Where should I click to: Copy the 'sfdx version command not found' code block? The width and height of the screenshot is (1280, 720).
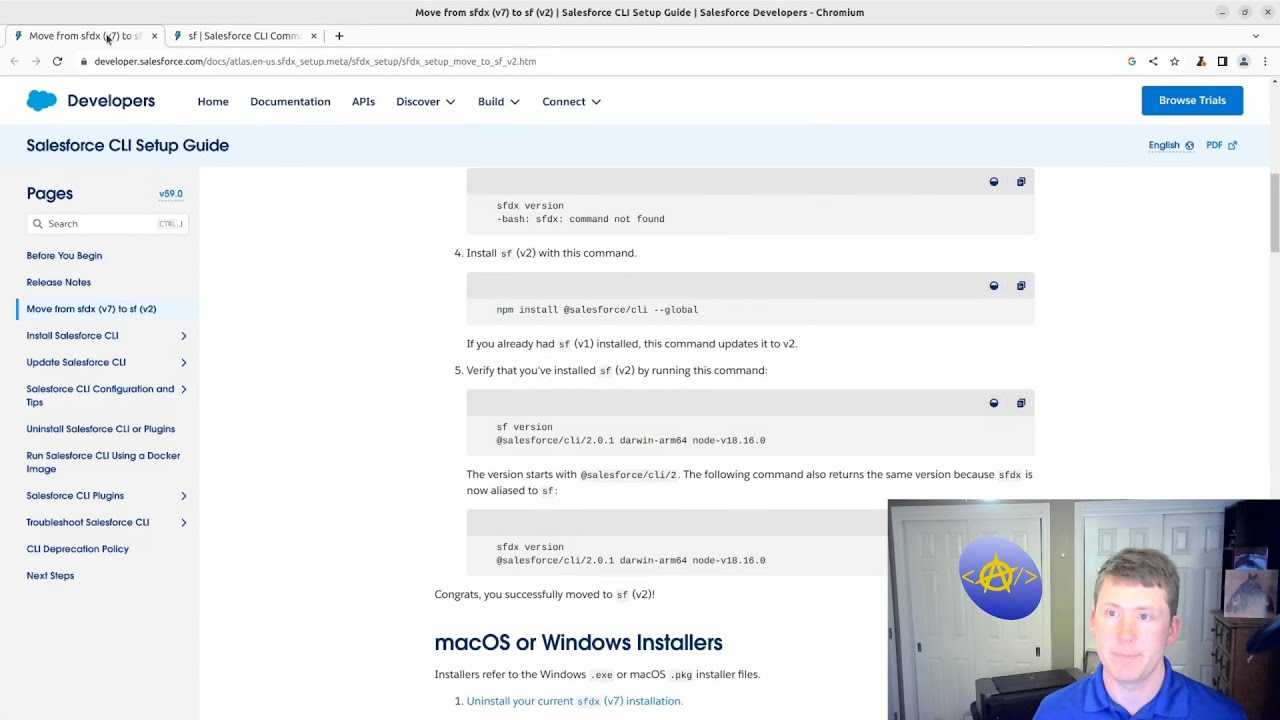(x=1021, y=182)
